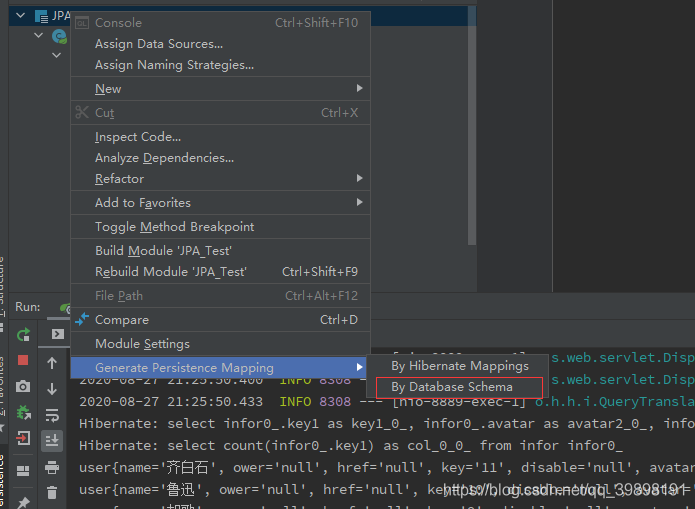Expand the New submenu arrow
695x509 pixels.
(x=359, y=88)
